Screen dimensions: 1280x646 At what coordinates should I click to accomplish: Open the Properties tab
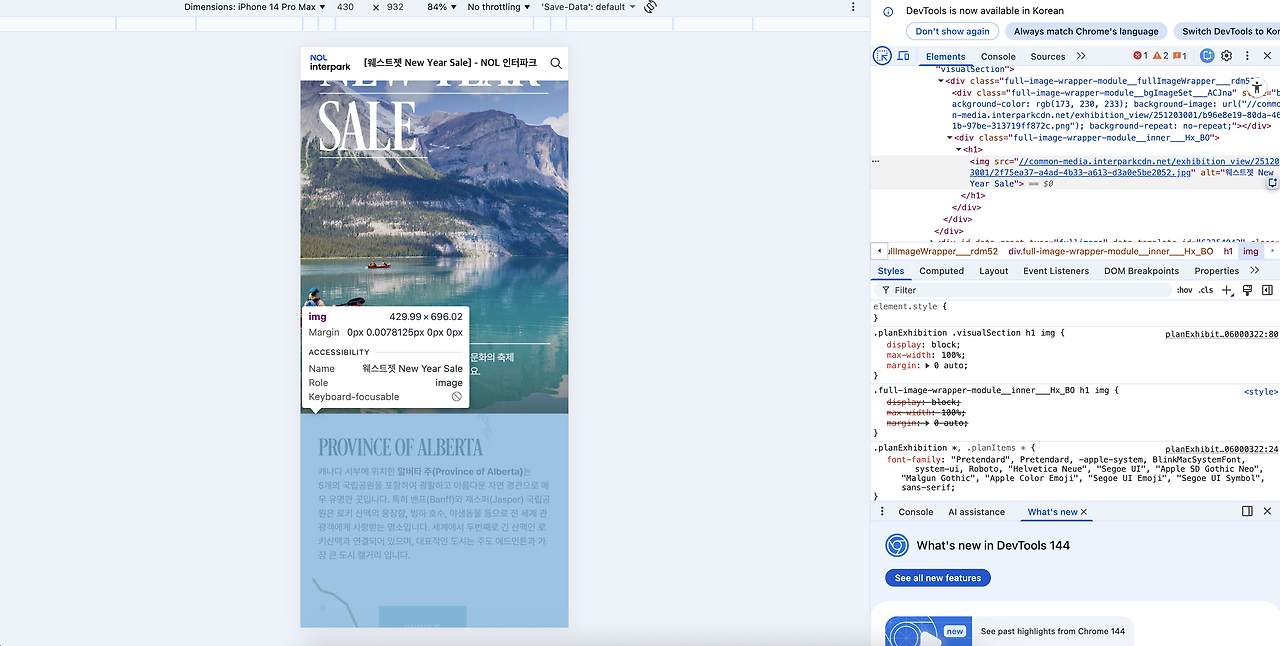click(1216, 271)
